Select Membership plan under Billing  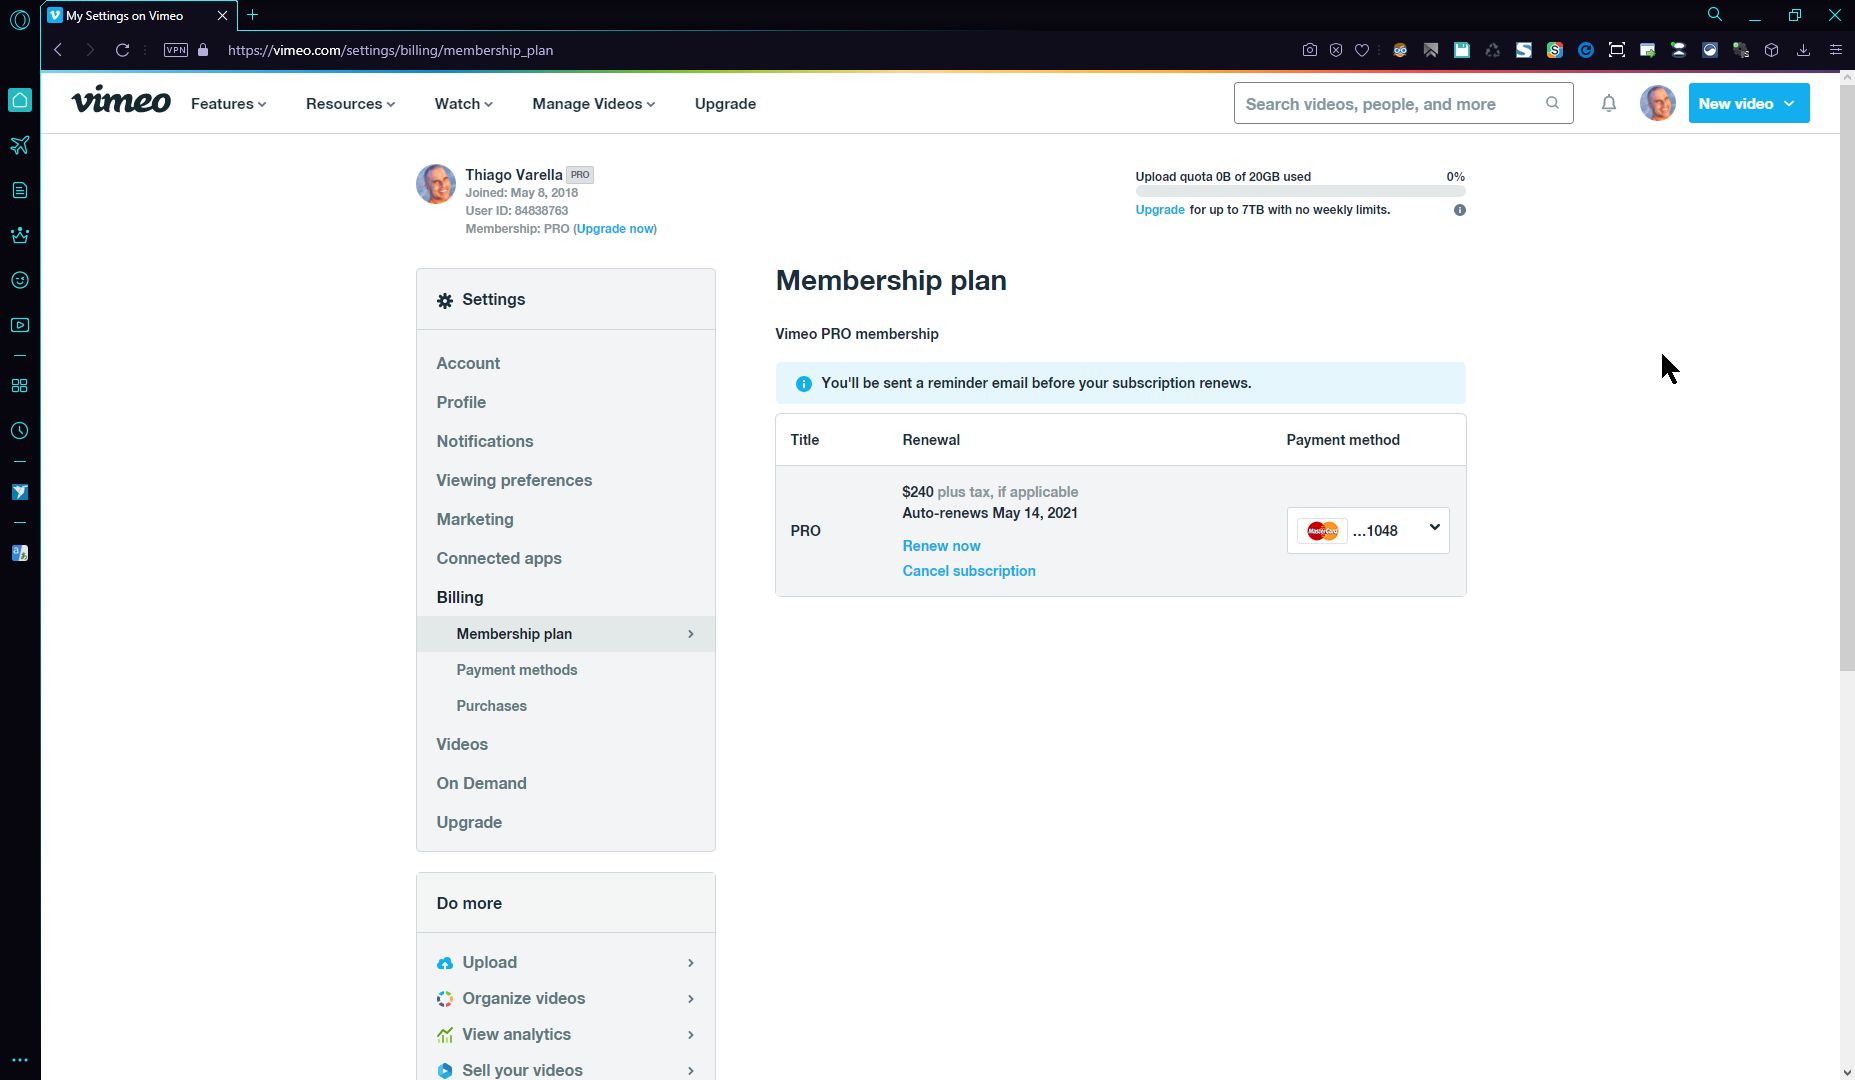[x=566, y=634]
